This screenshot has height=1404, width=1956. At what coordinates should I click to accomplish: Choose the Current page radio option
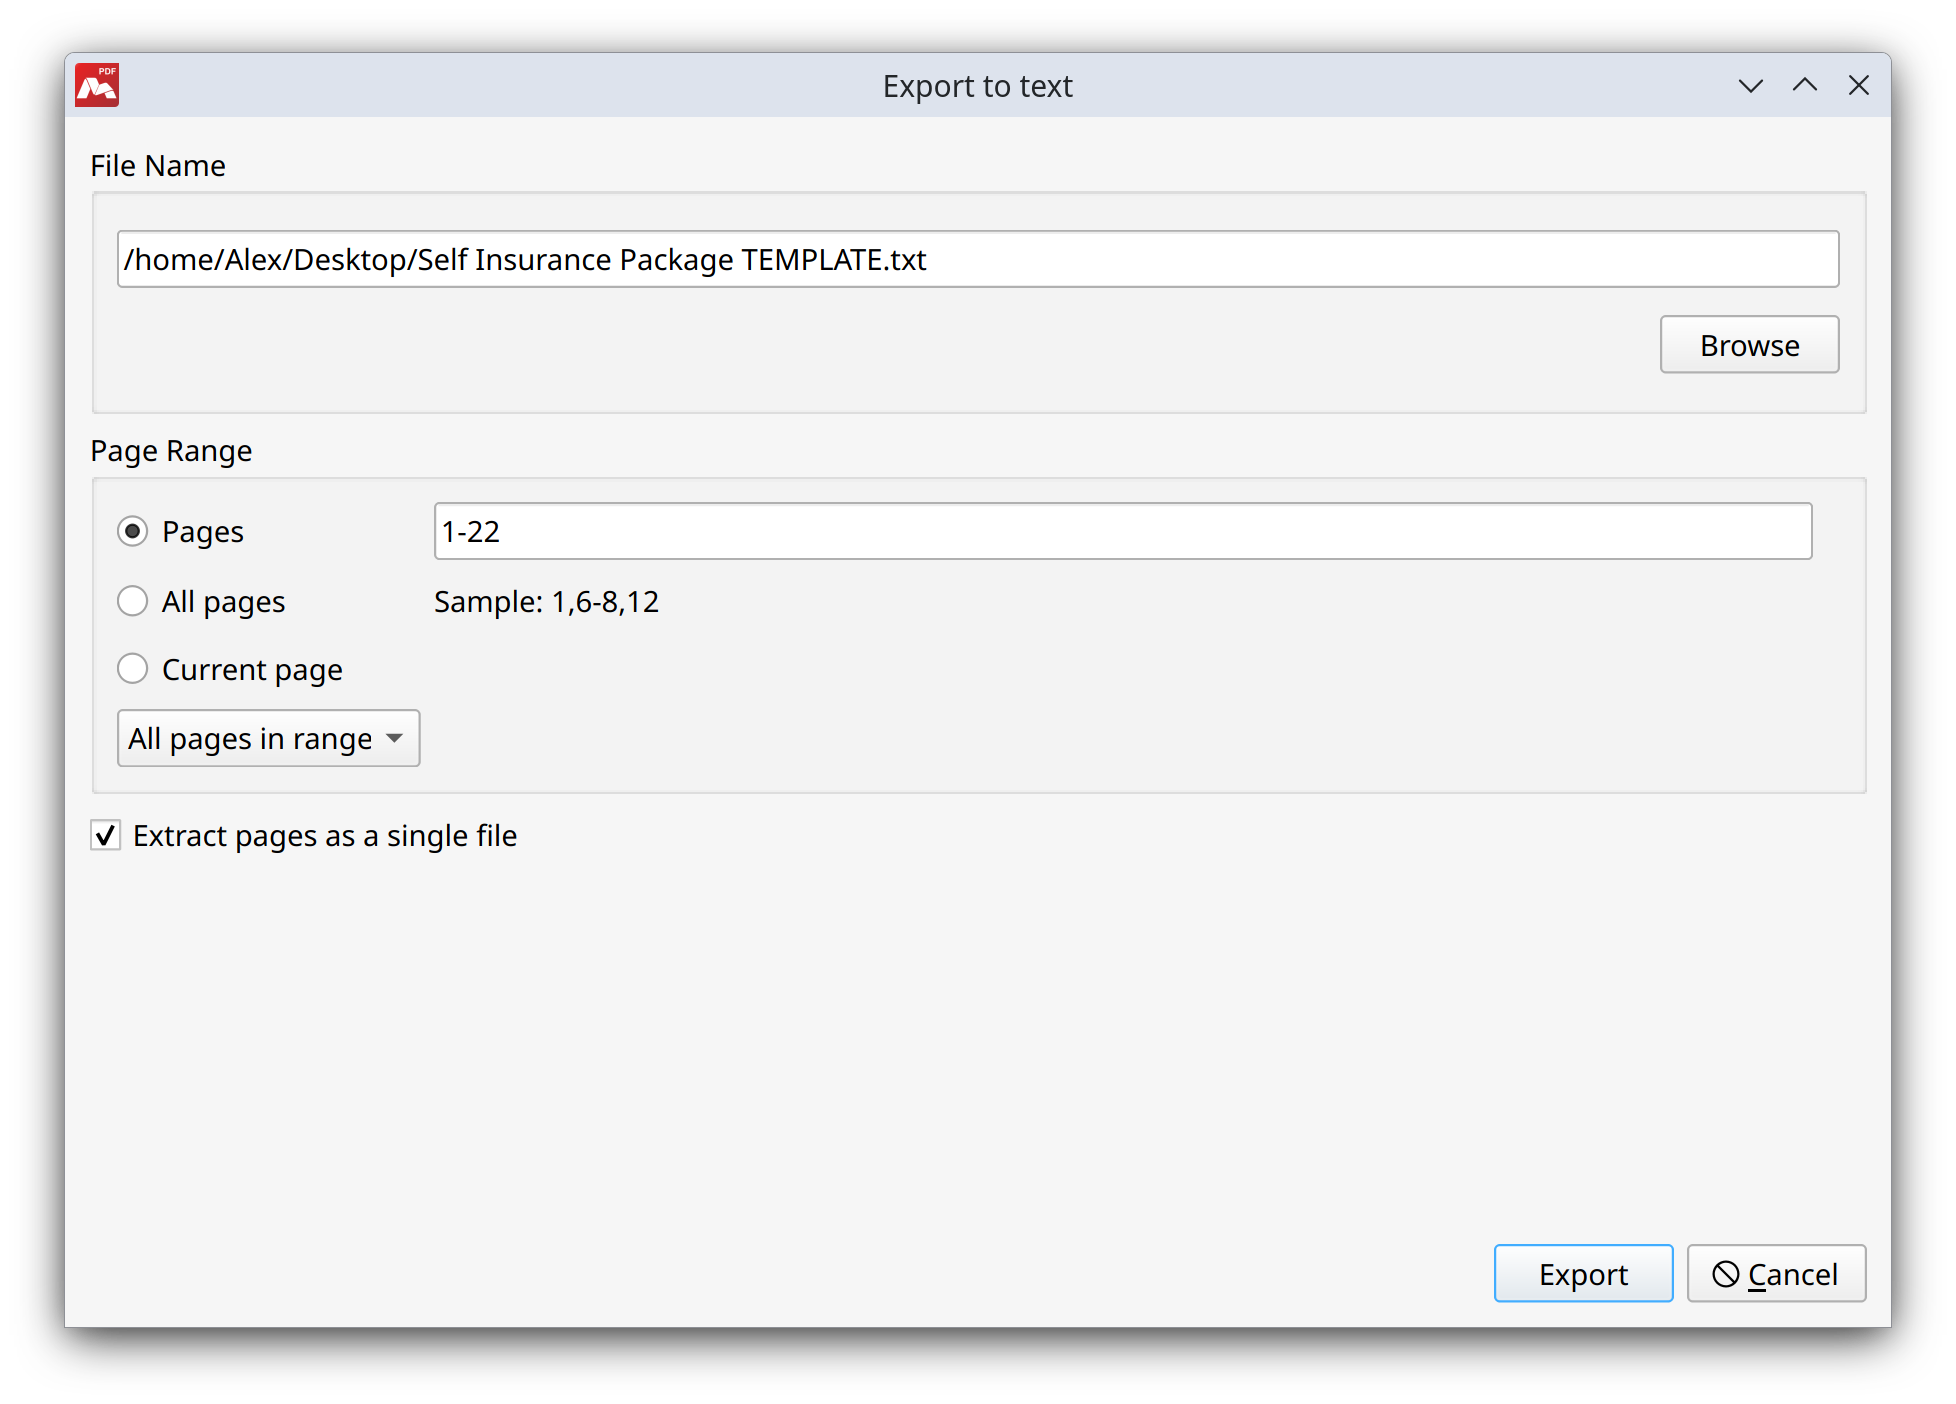132,668
